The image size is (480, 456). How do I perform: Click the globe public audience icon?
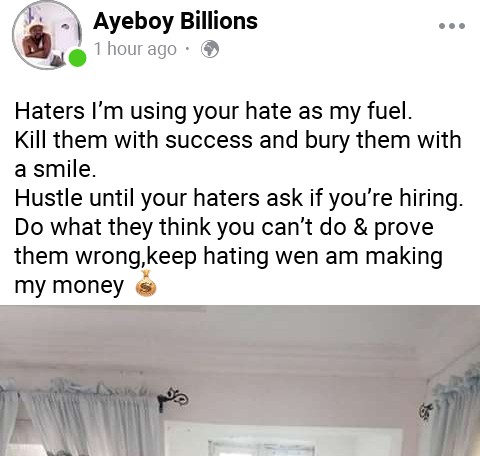[x=210, y=49]
